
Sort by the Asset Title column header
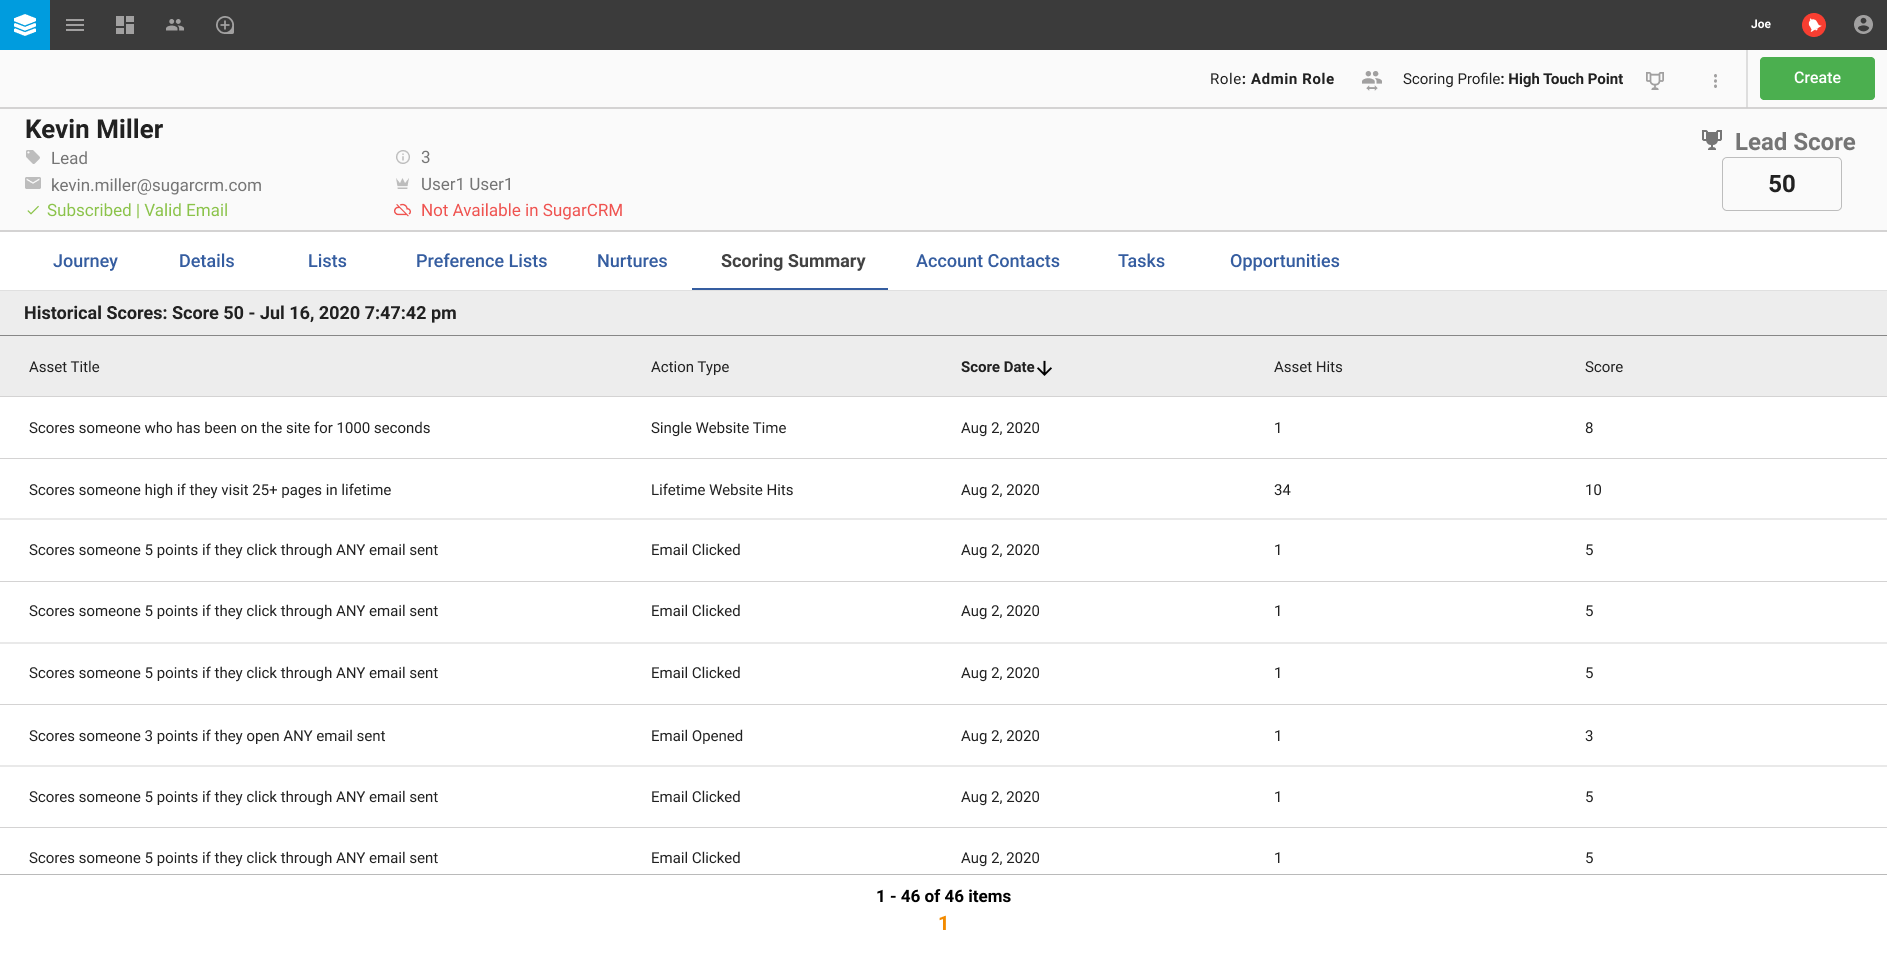tap(64, 367)
